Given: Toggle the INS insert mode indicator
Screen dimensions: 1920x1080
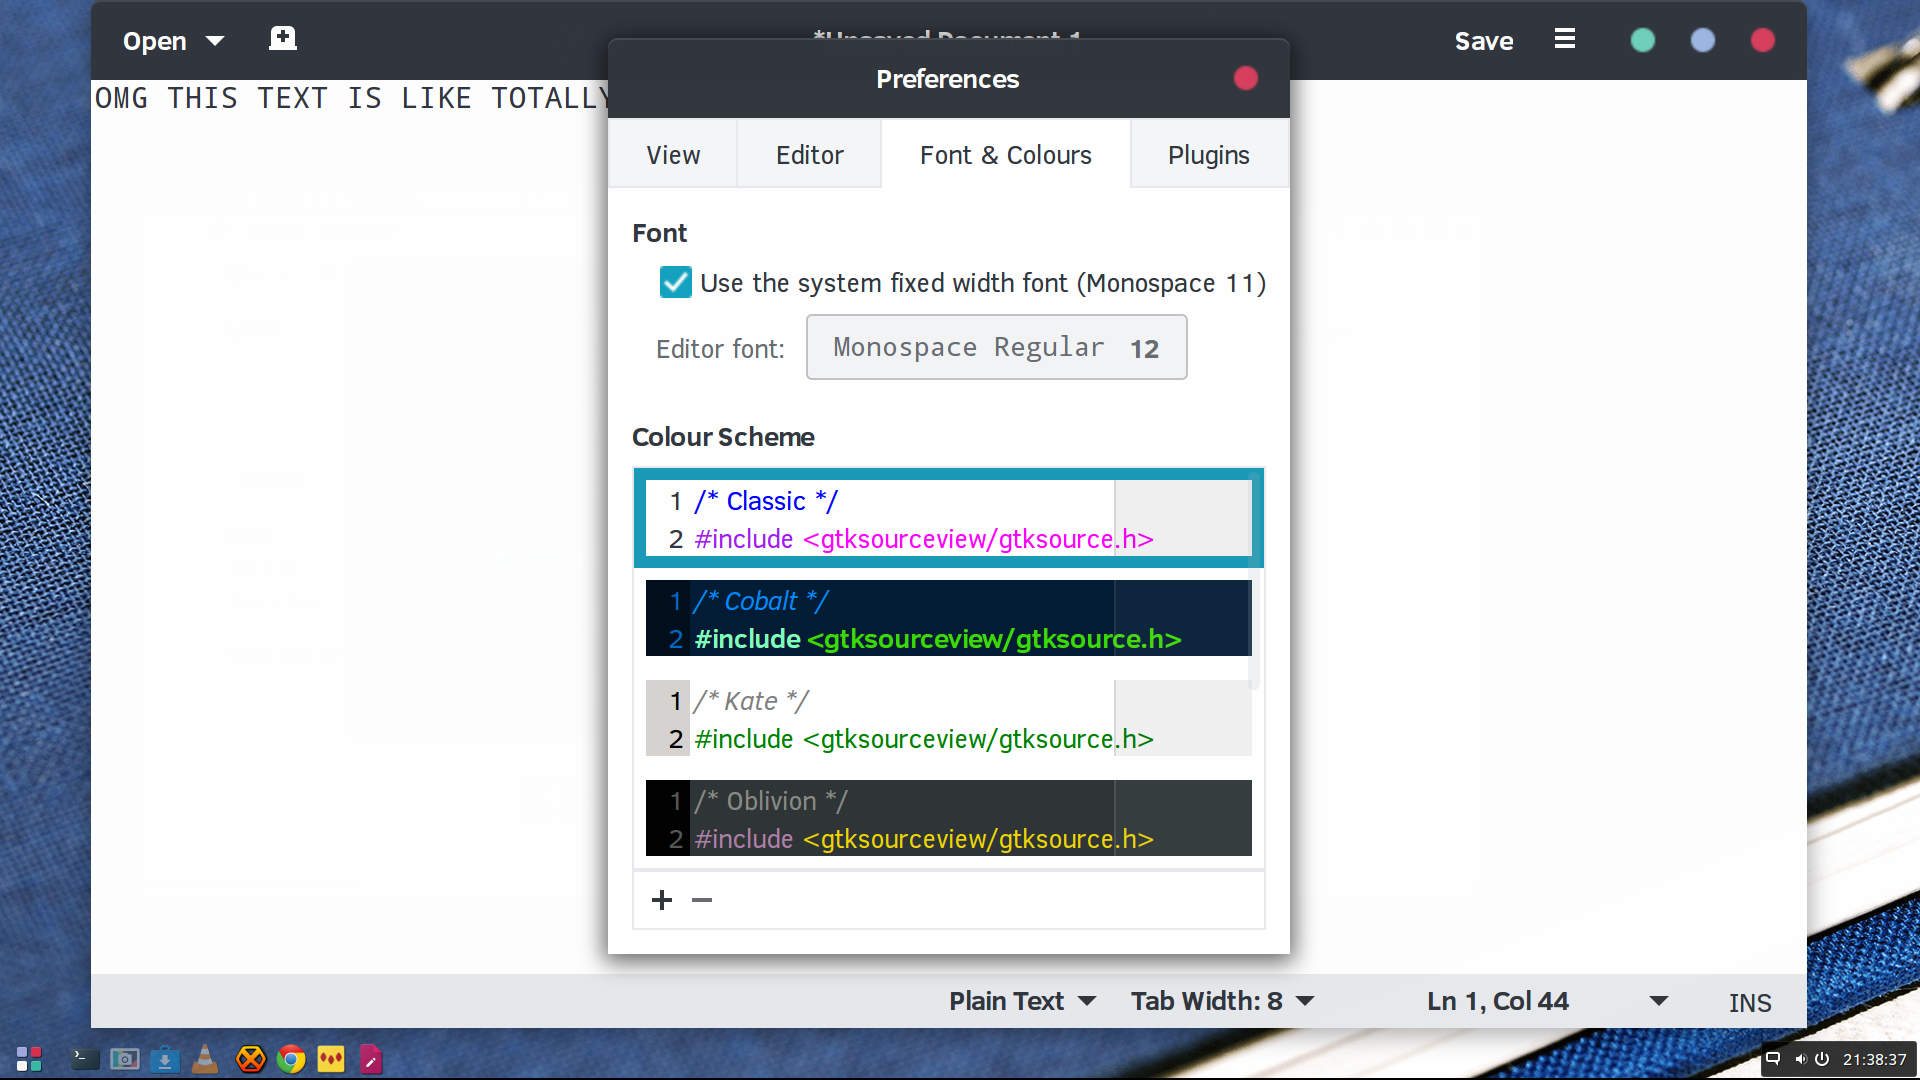Looking at the screenshot, I should pos(1750,1002).
